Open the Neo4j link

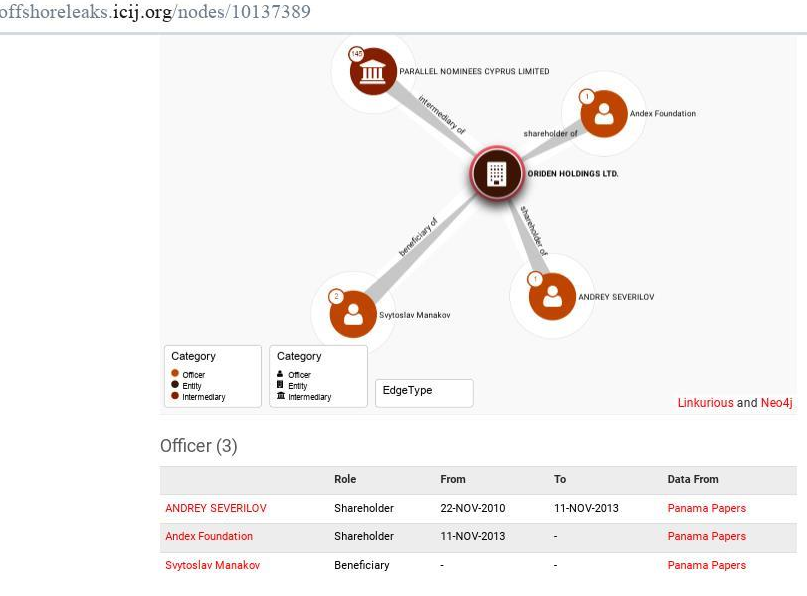coord(776,403)
